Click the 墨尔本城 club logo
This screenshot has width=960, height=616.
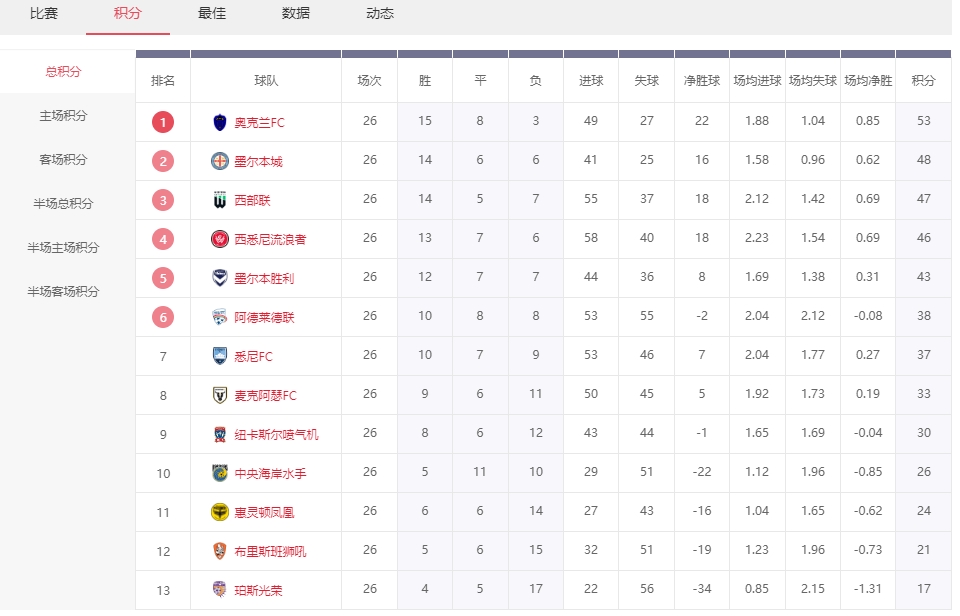(x=220, y=161)
